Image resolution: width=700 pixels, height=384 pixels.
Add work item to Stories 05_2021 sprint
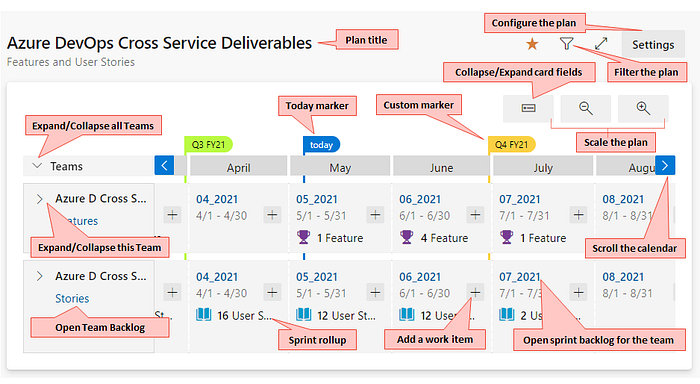(x=375, y=292)
